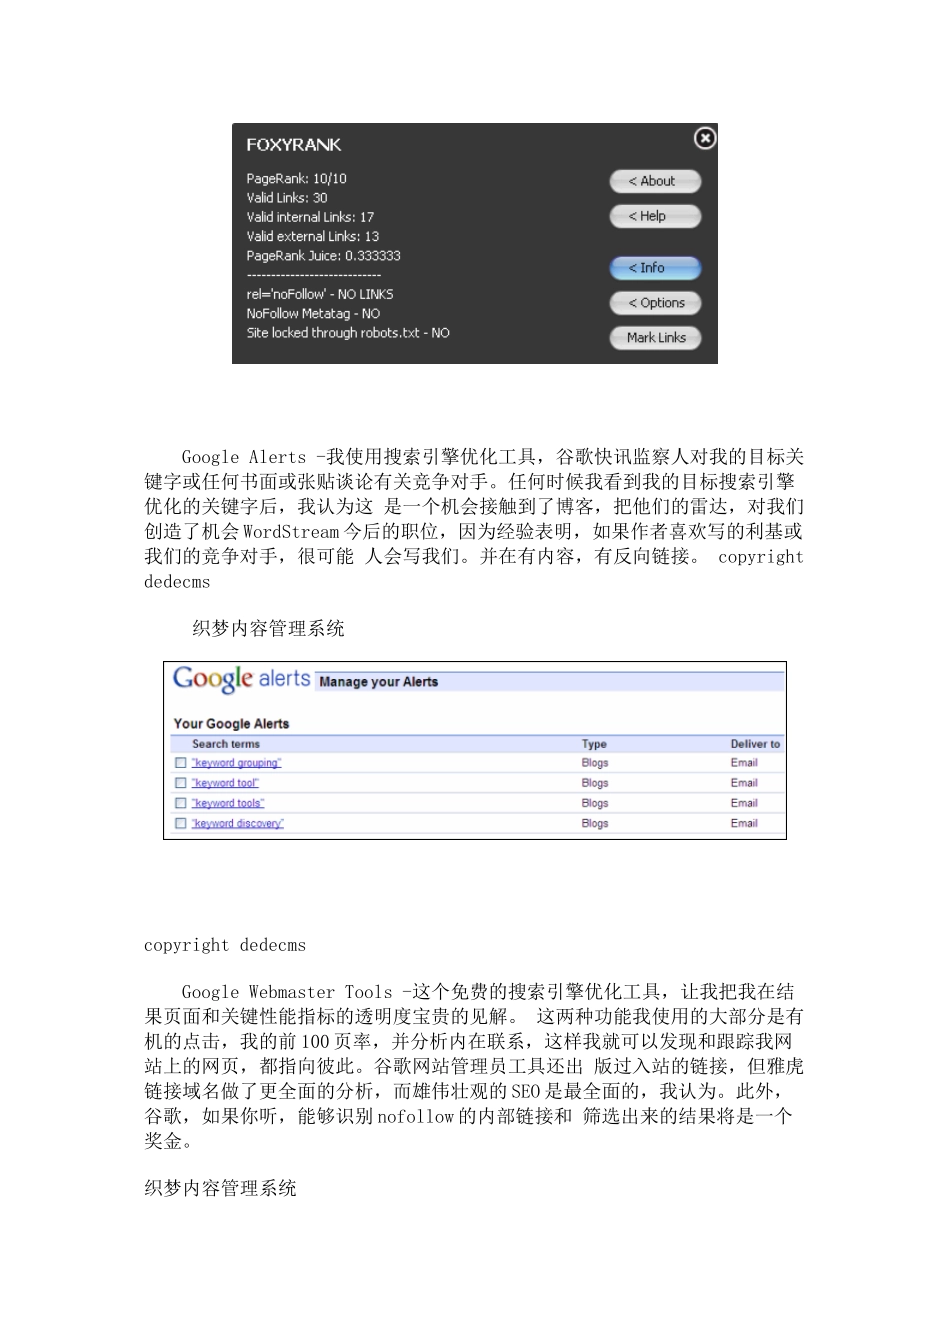Viewport: 950px width, 1344px height.
Task: Click the Help button in FoxyRank
Action: [656, 216]
